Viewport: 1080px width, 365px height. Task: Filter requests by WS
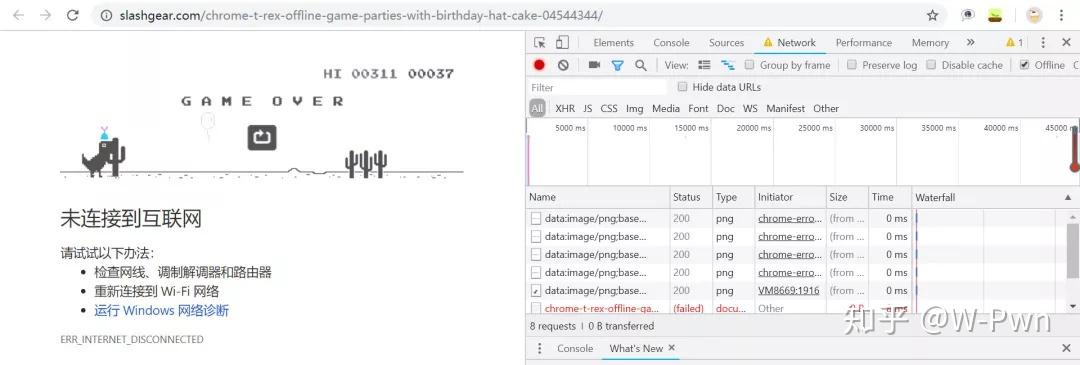click(750, 108)
